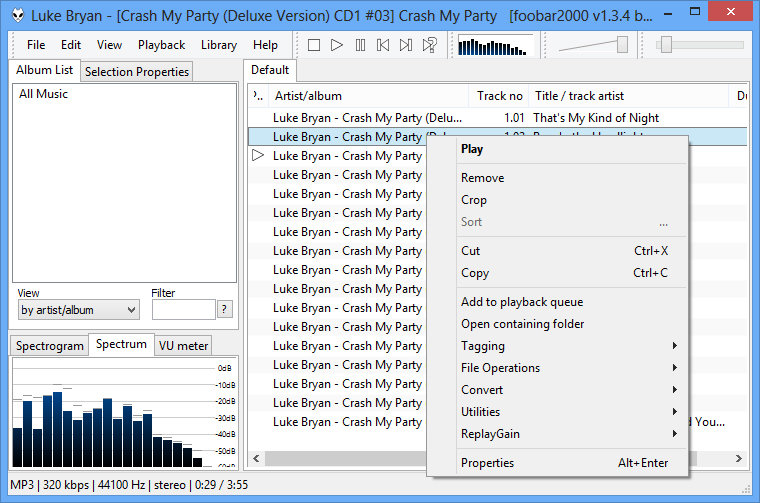Image resolution: width=760 pixels, height=503 pixels.
Task: Open the Playback menu
Action: click(161, 45)
